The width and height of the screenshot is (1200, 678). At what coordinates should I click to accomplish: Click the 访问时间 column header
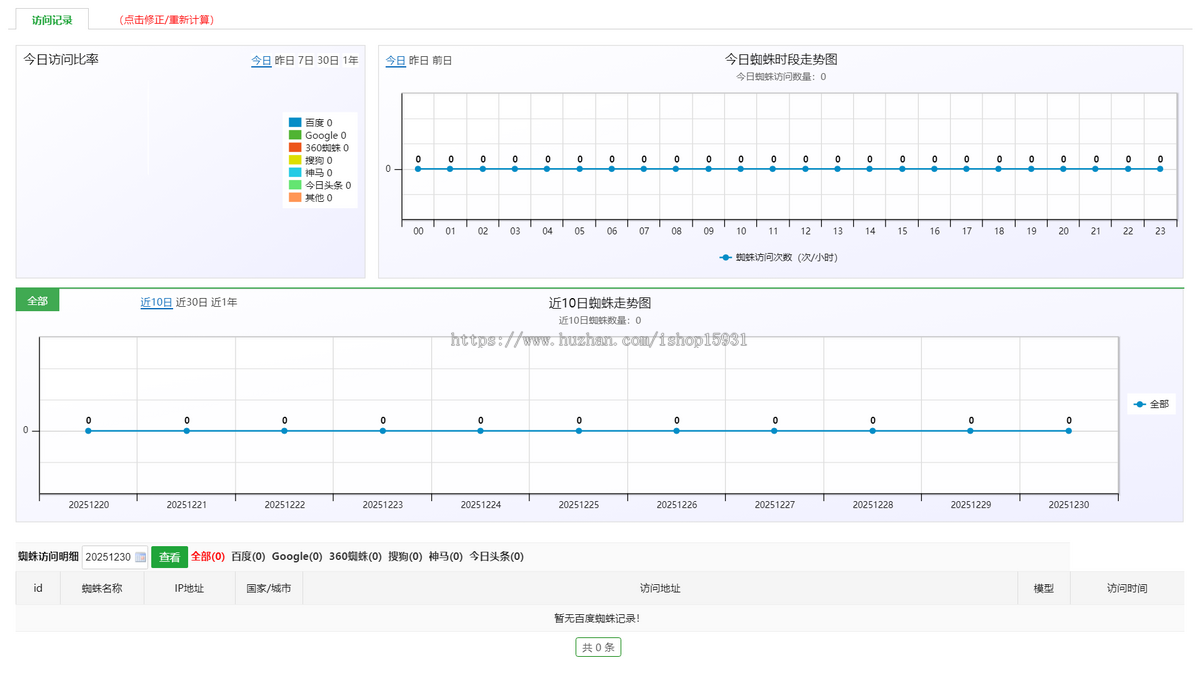(x=1127, y=589)
